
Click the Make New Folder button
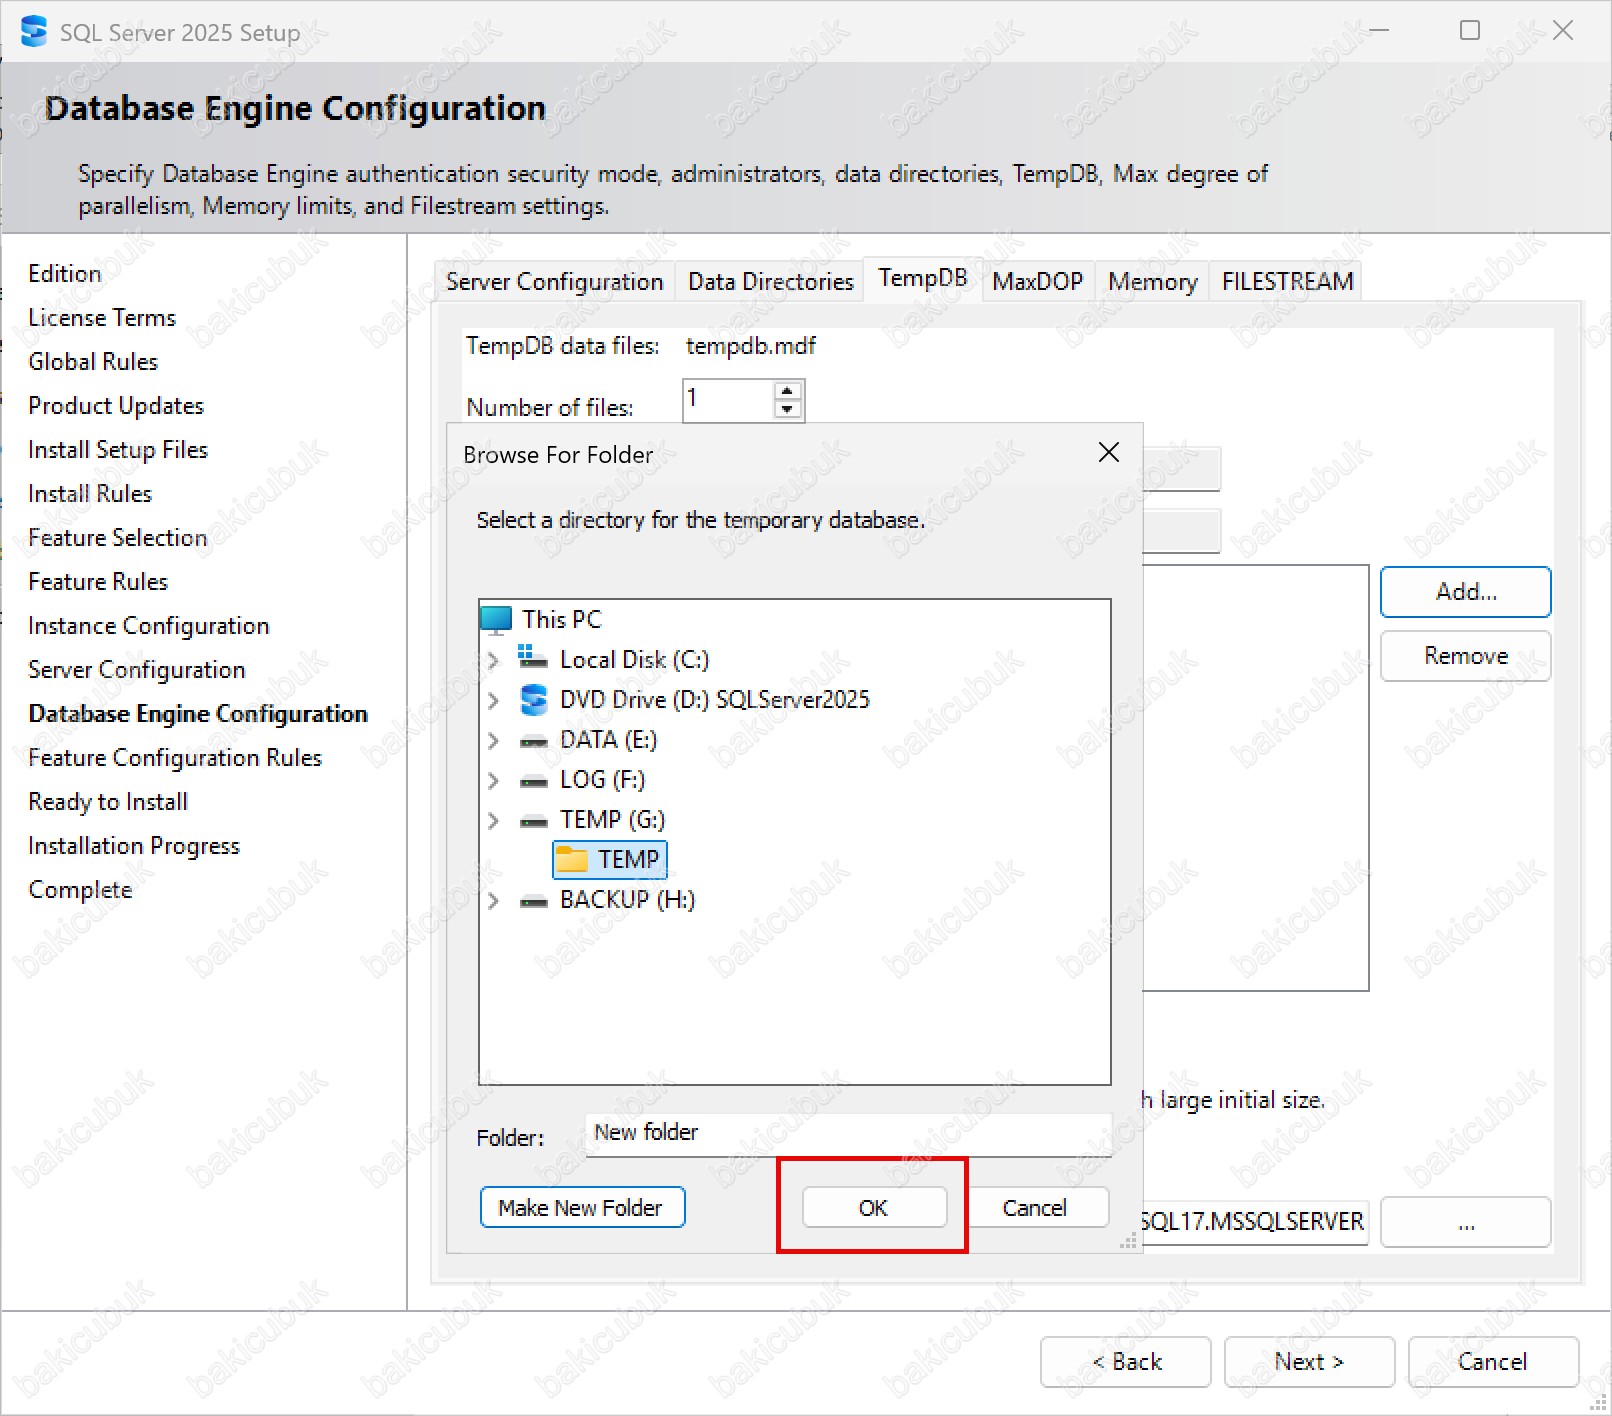[582, 1208]
